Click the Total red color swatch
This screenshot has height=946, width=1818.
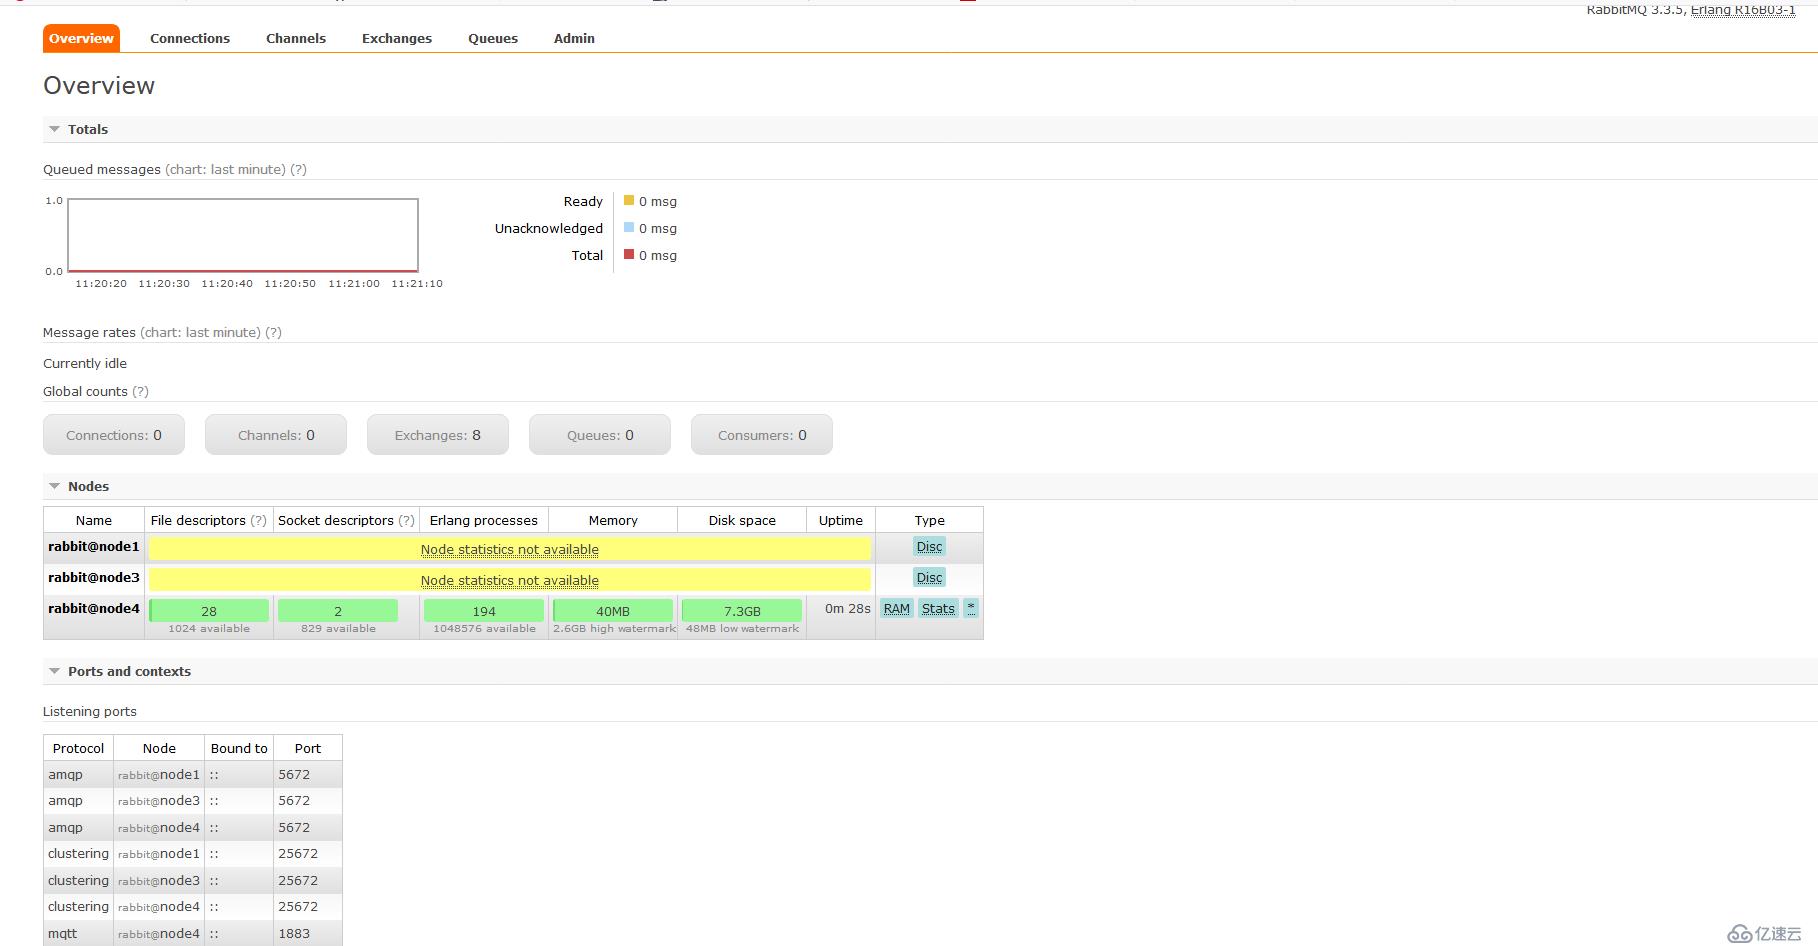(629, 254)
